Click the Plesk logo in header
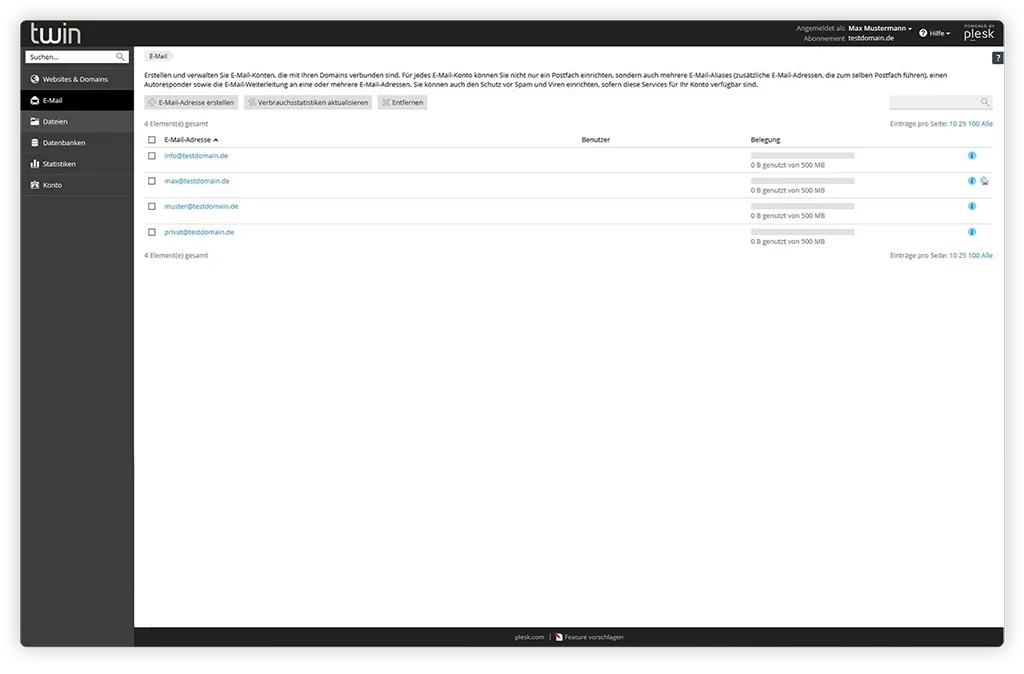1024x674 pixels. 979,33
